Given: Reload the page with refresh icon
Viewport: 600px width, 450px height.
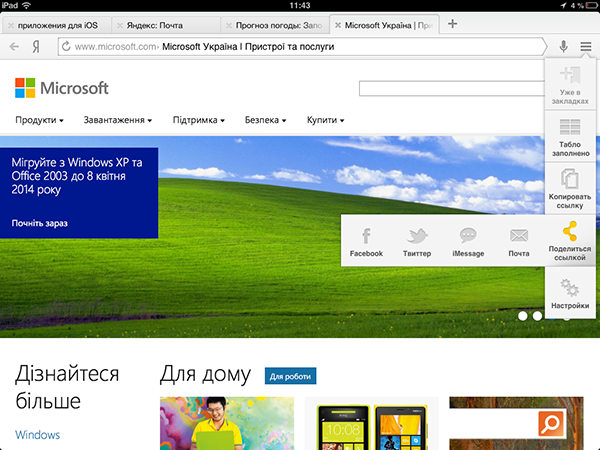Looking at the screenshot, I should pyautogui.click(x=66, y=46).
